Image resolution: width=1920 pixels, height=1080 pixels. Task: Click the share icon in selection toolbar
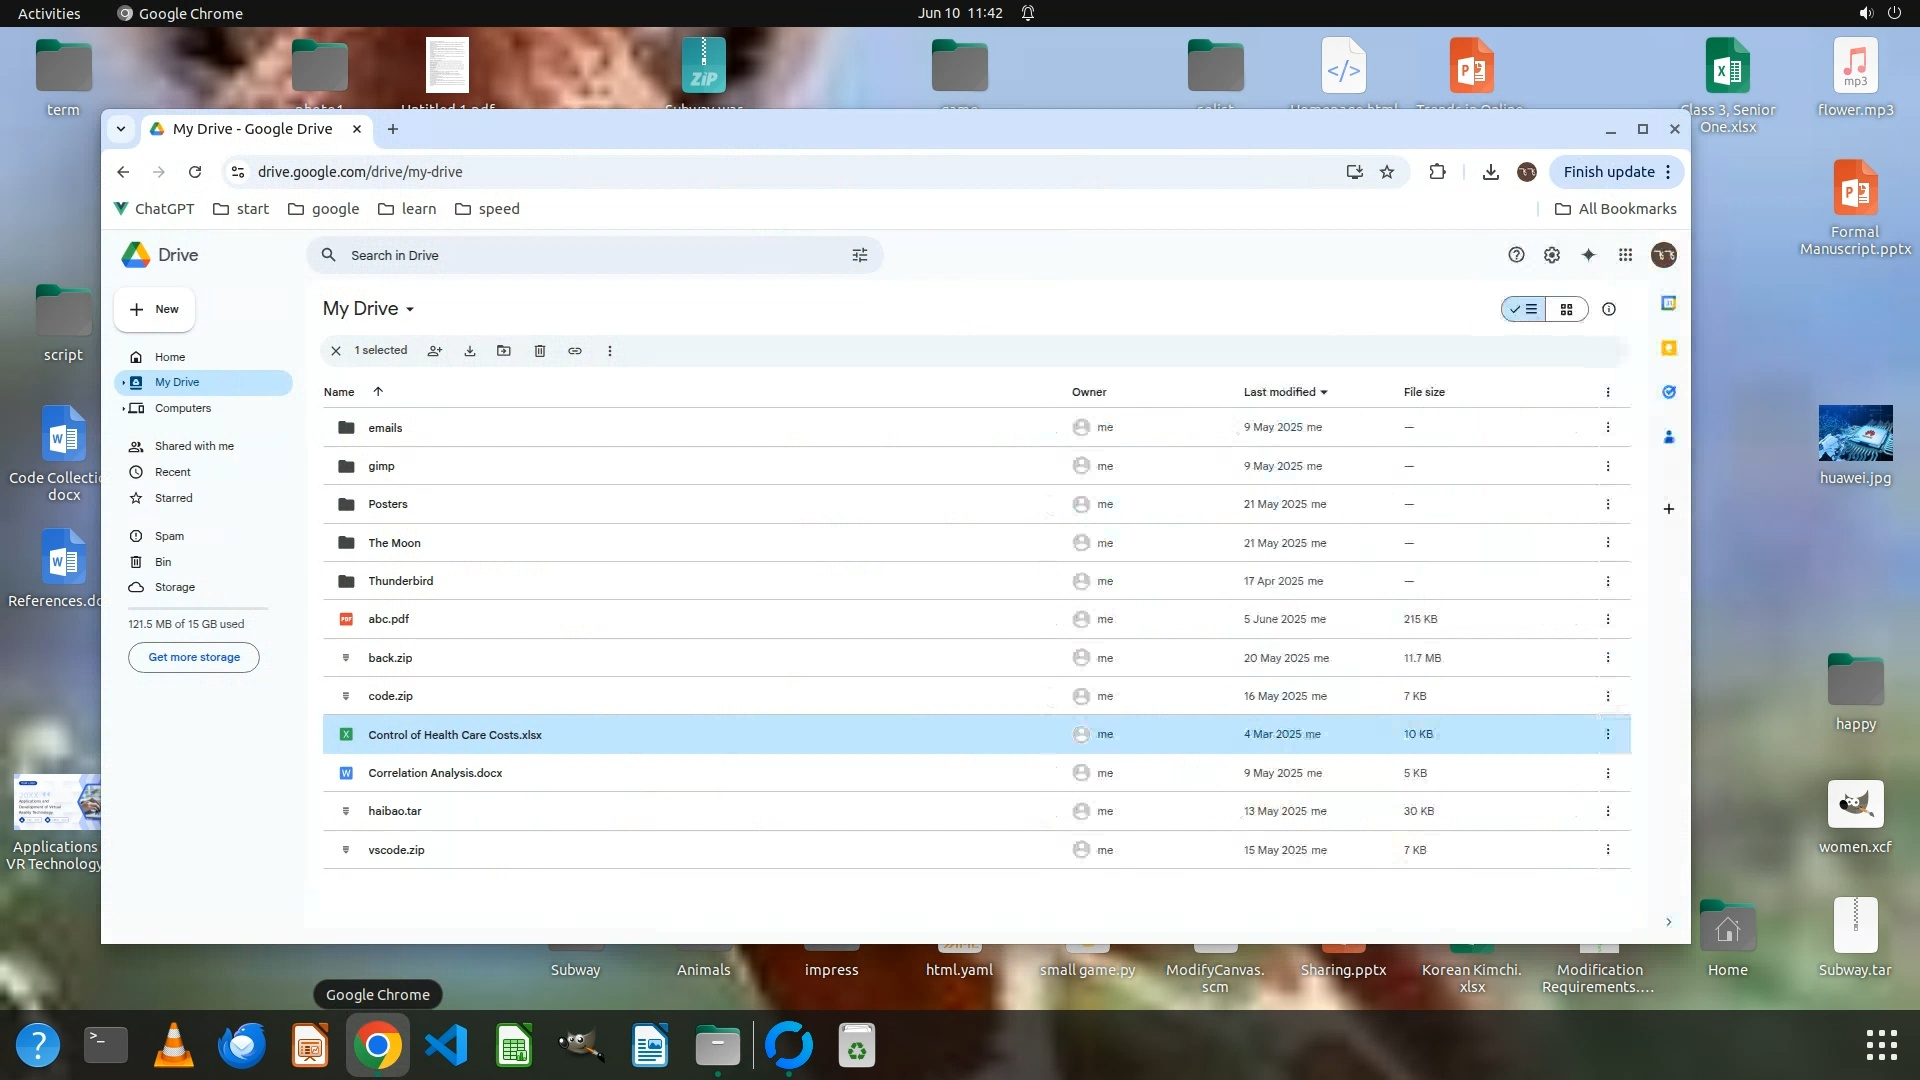[435, 351]
